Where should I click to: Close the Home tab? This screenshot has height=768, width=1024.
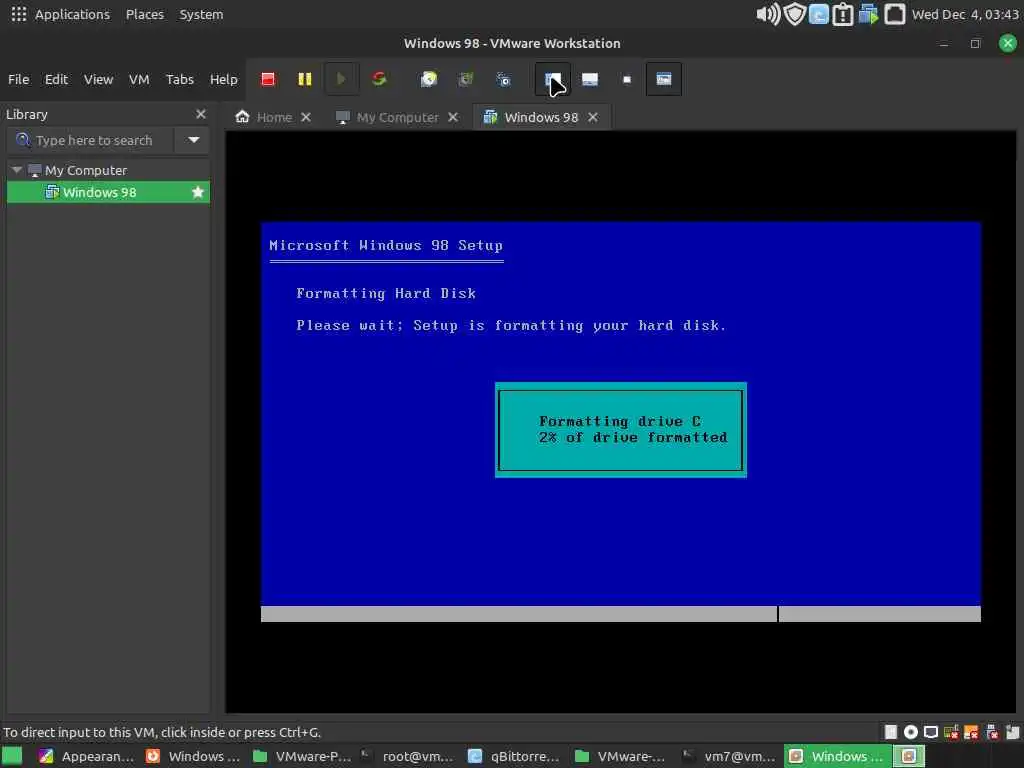tap(306, 117)
